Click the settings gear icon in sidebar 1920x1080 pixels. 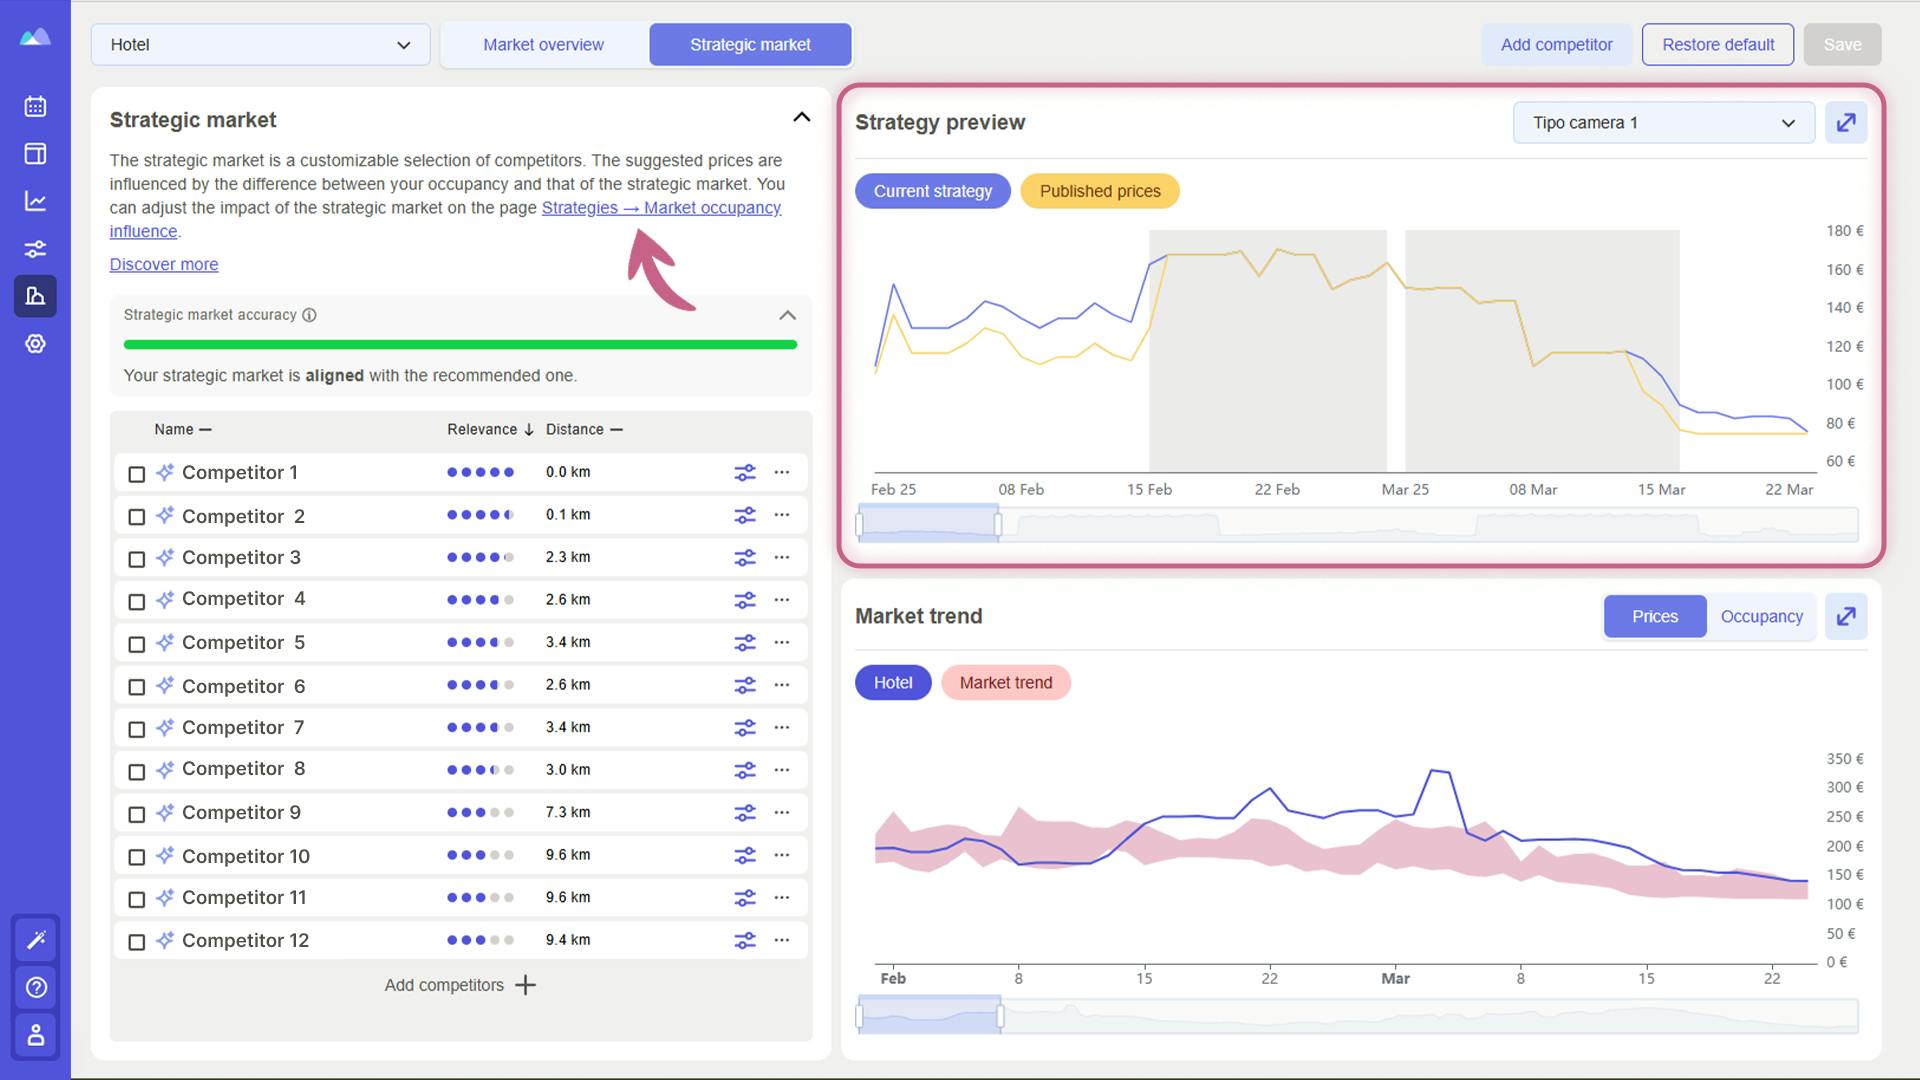click(36, 343)
